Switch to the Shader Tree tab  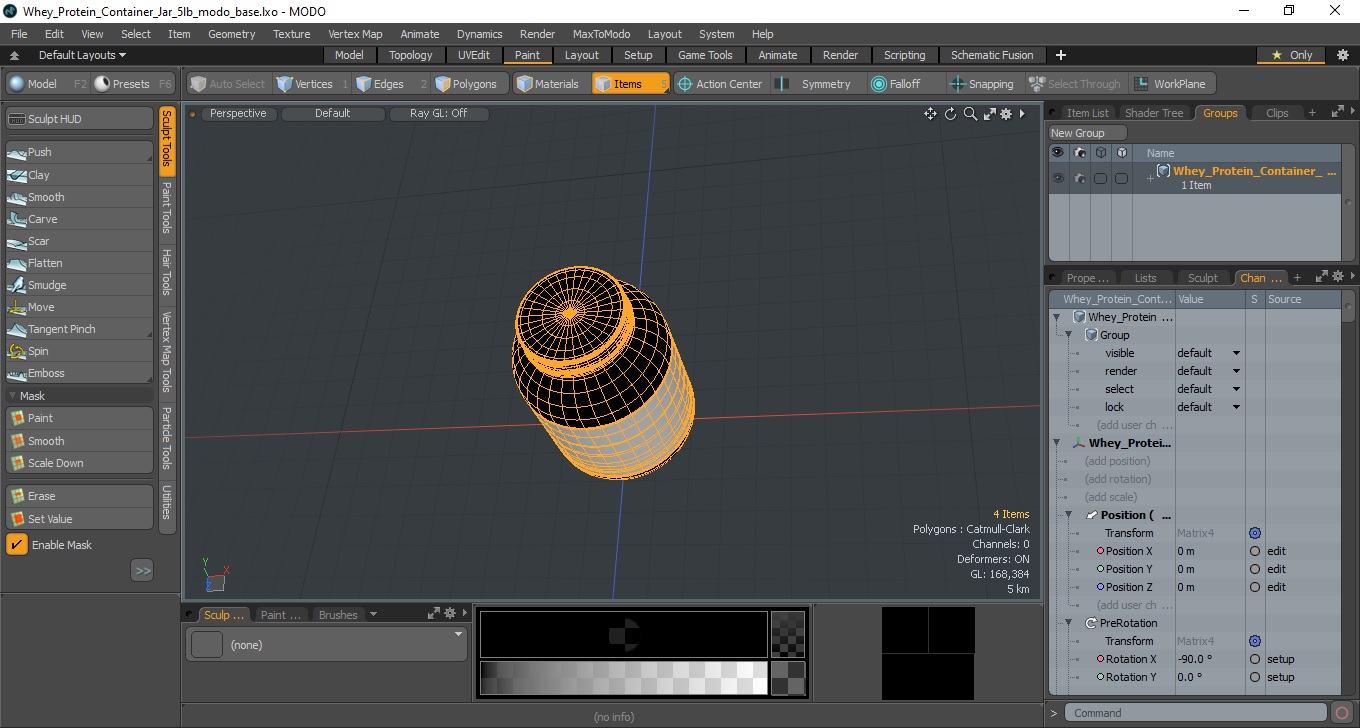coord(1154,113)
